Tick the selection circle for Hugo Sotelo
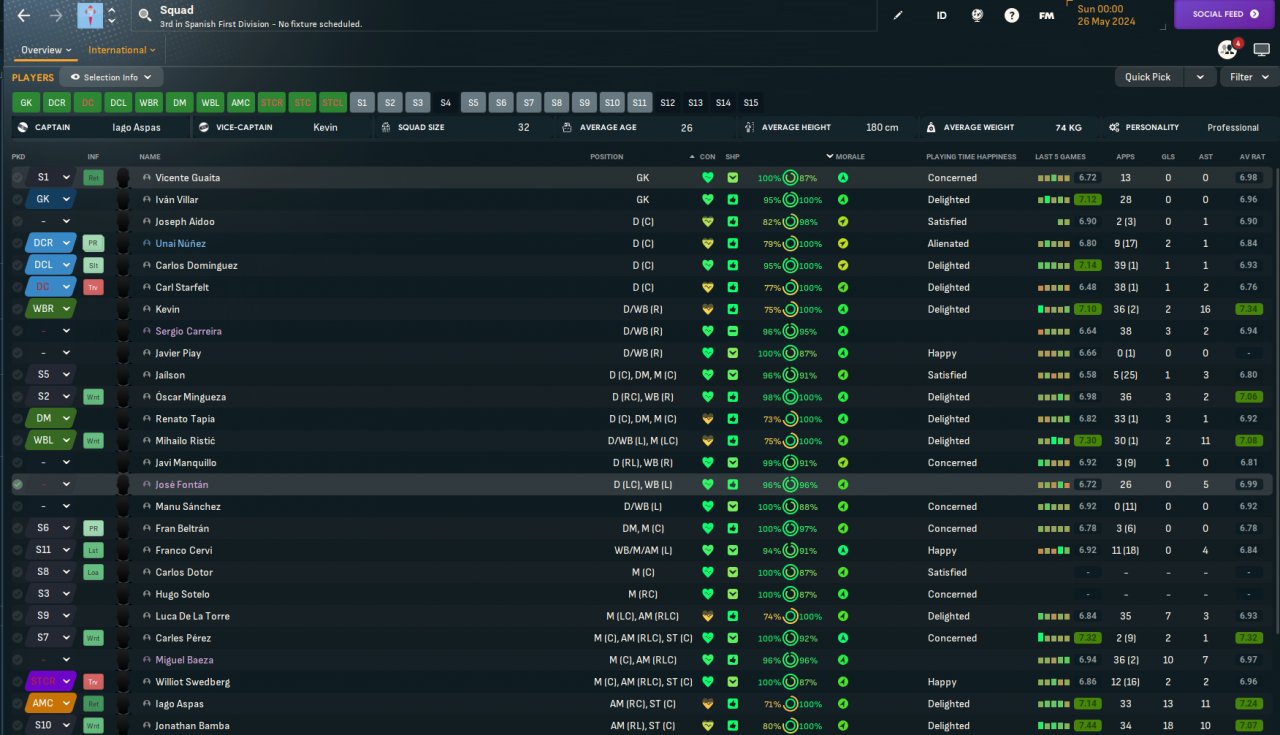This screenshot has height=735, width=1280. [17, 595]
